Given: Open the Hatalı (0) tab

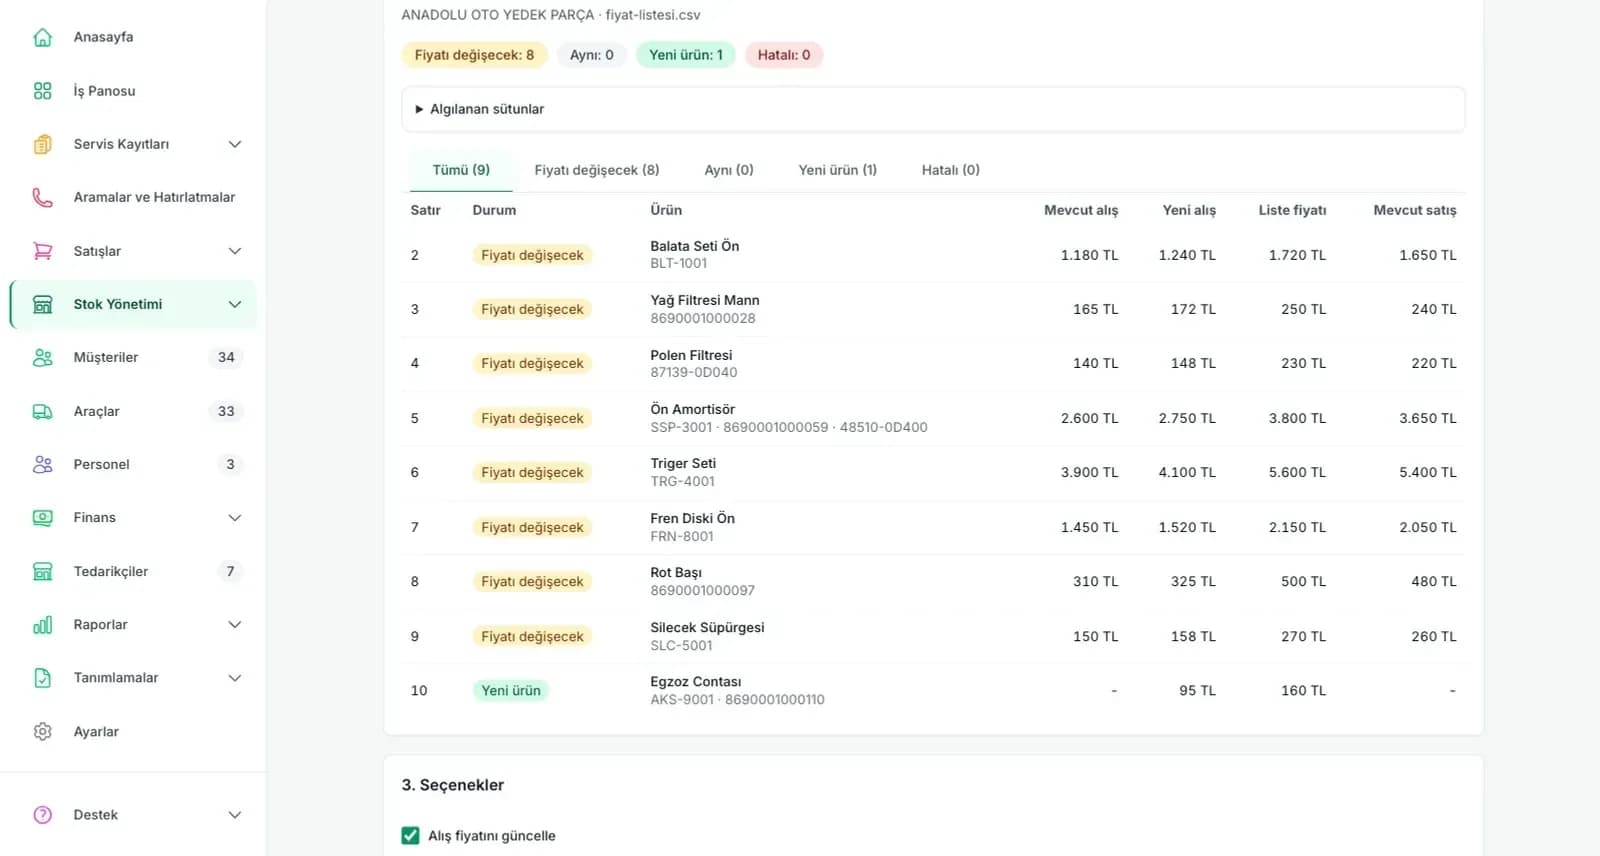Looking at the screenshot, I should 950,170.
